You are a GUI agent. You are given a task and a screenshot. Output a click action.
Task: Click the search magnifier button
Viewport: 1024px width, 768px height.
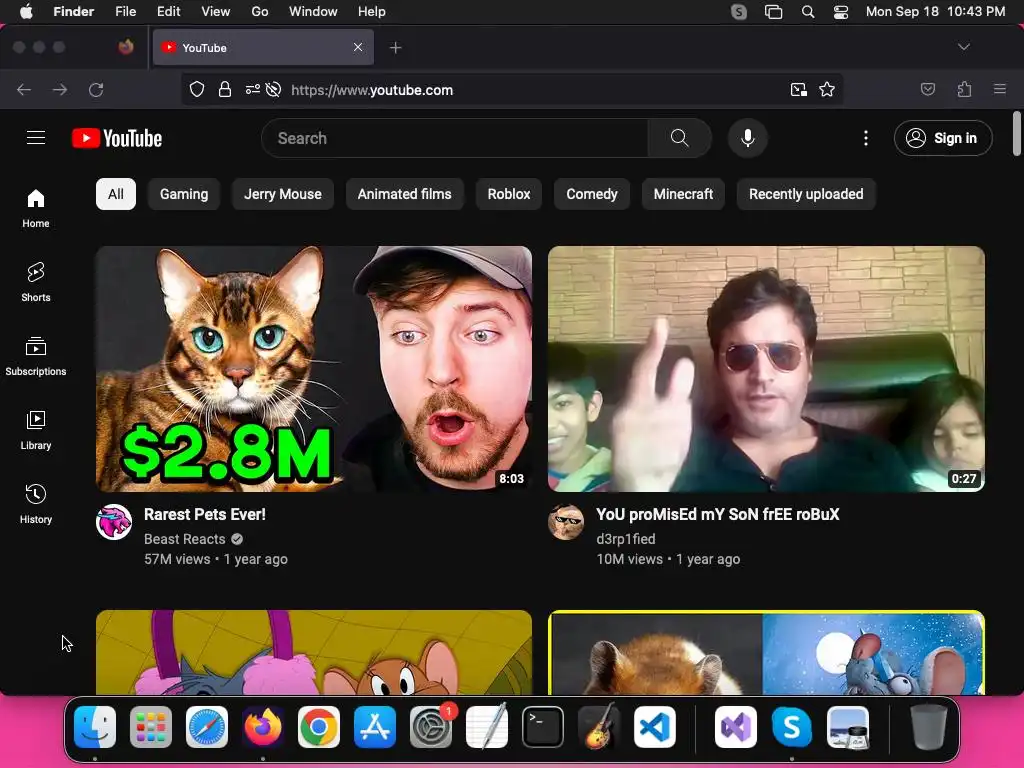(679, 138)
